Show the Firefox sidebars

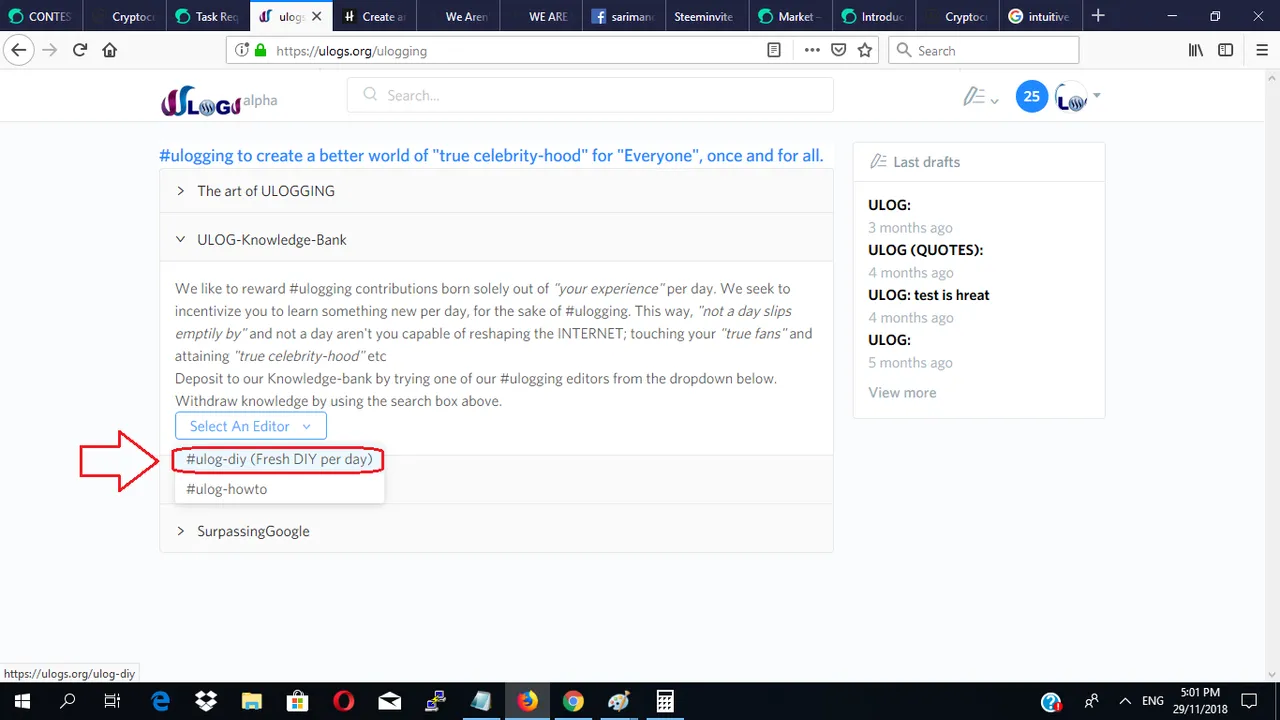1226,50
